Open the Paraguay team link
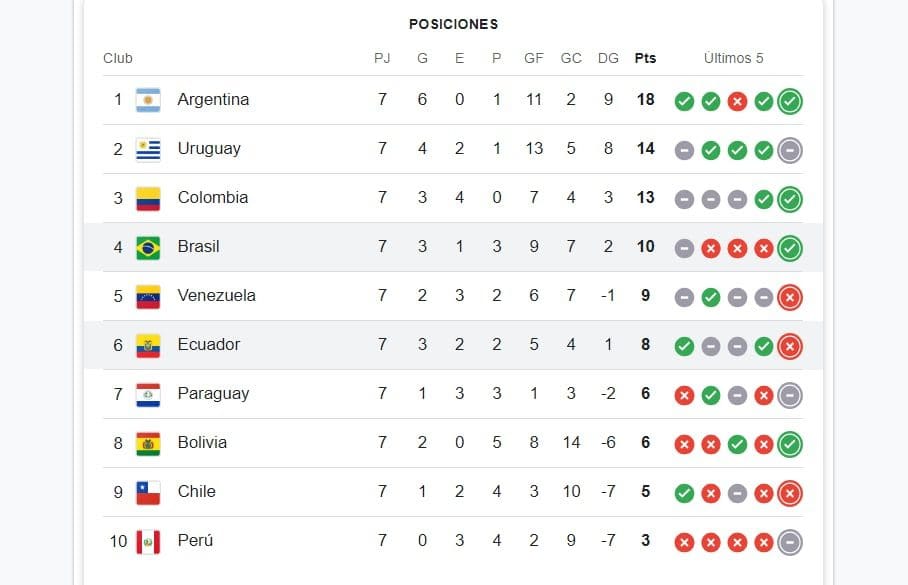Screen dimensions: 908x585 [213, 393]
